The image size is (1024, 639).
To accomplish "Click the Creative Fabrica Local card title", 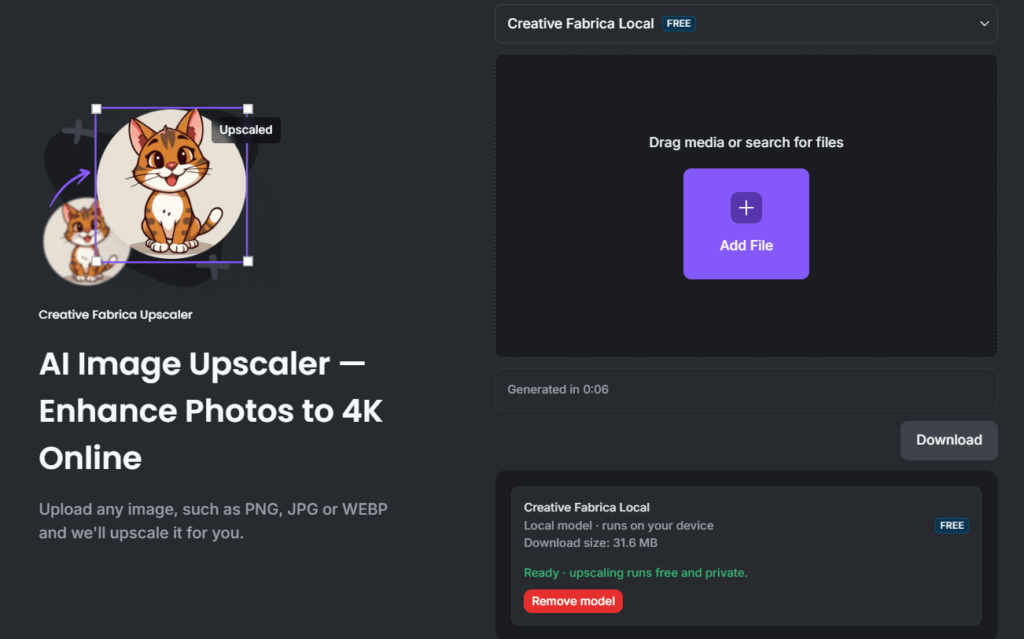I will (x=586, y=508).
